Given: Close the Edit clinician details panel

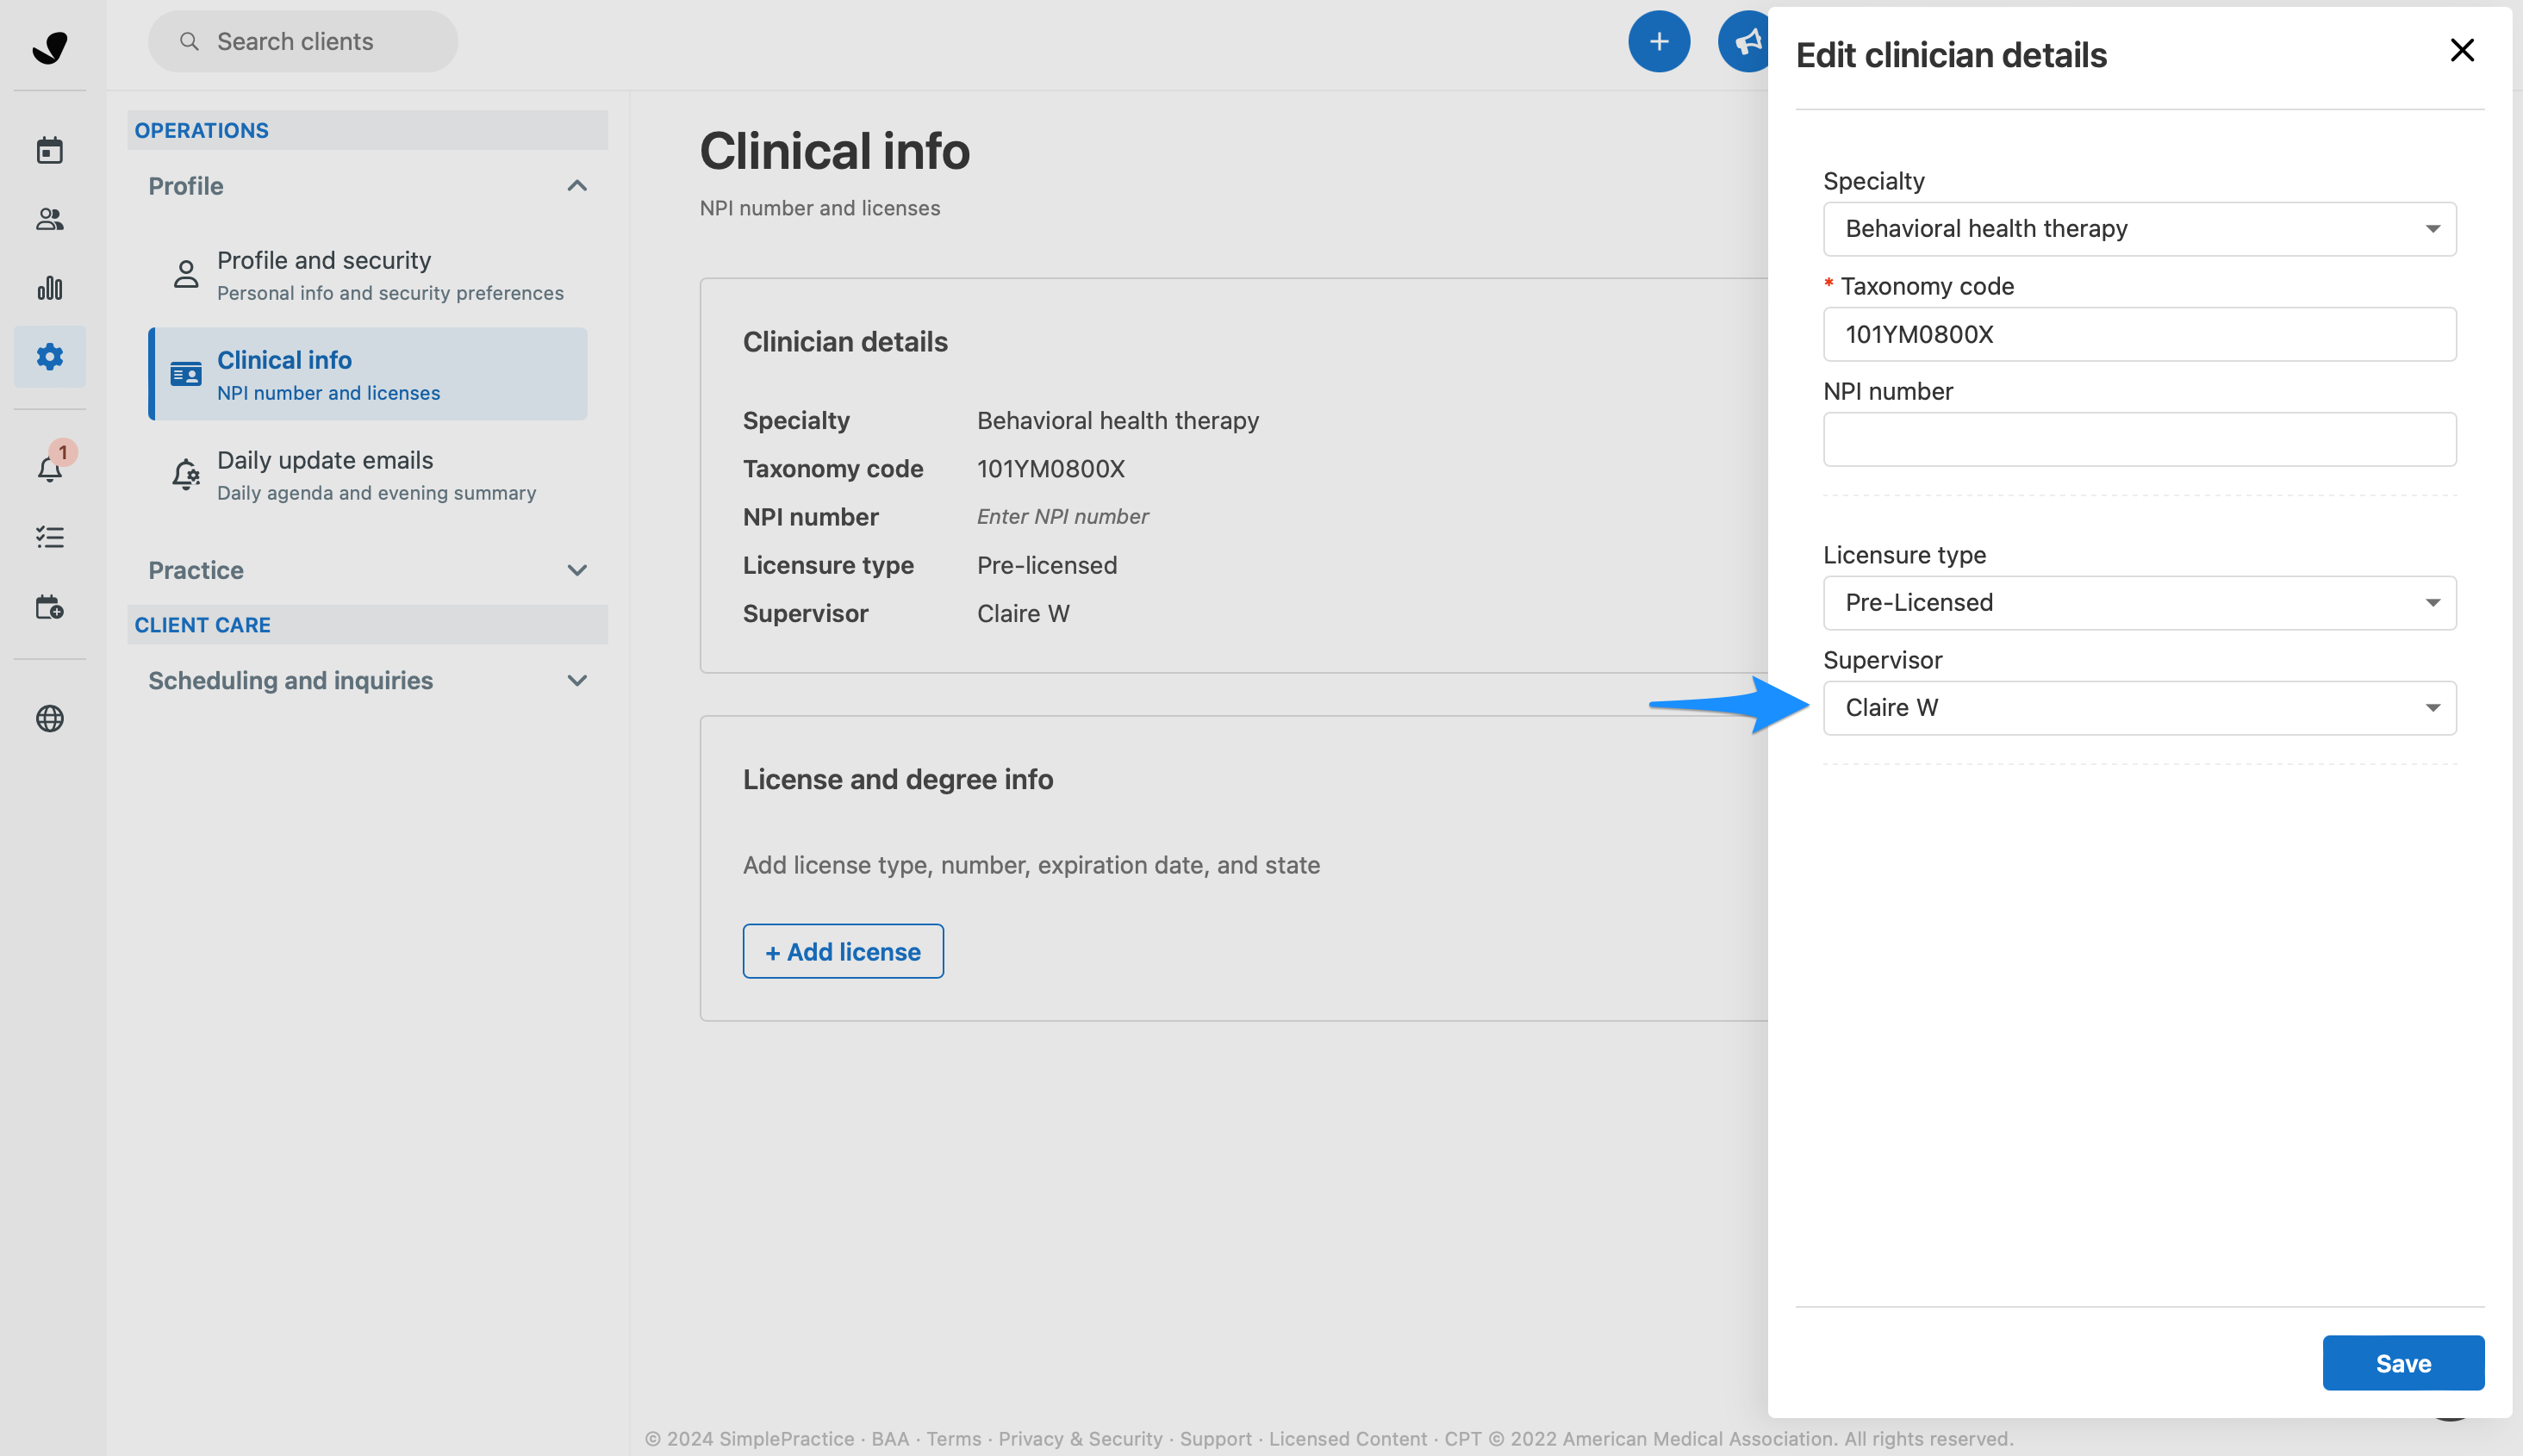Looking at the screenshot, I should click(2461, 50).
